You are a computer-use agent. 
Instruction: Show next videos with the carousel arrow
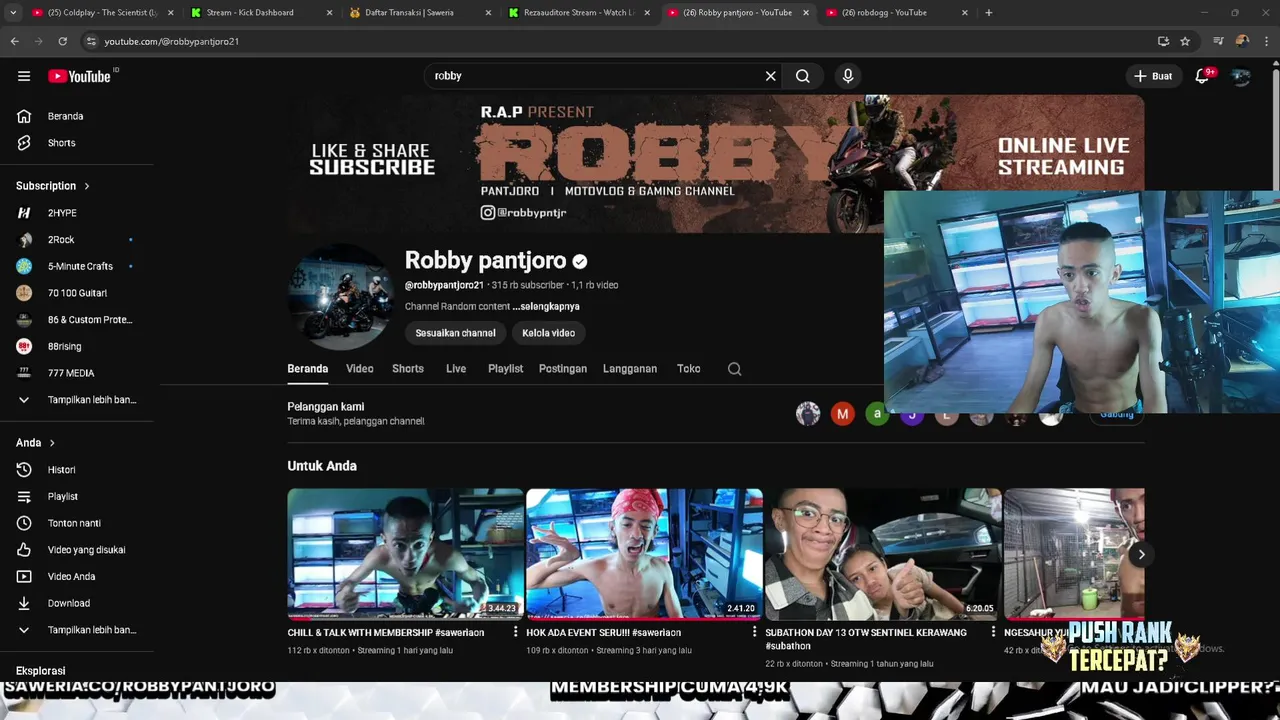[x=1141, y=554]
